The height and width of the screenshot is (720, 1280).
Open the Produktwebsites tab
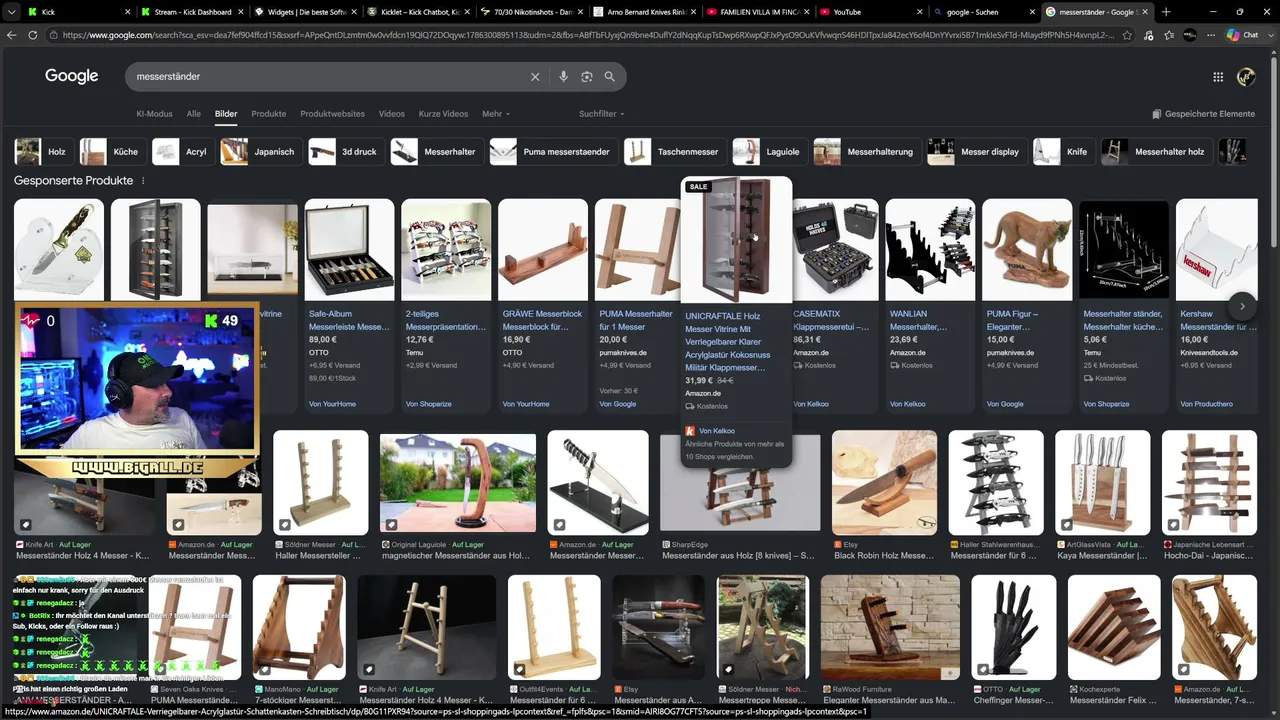(333, 114)
